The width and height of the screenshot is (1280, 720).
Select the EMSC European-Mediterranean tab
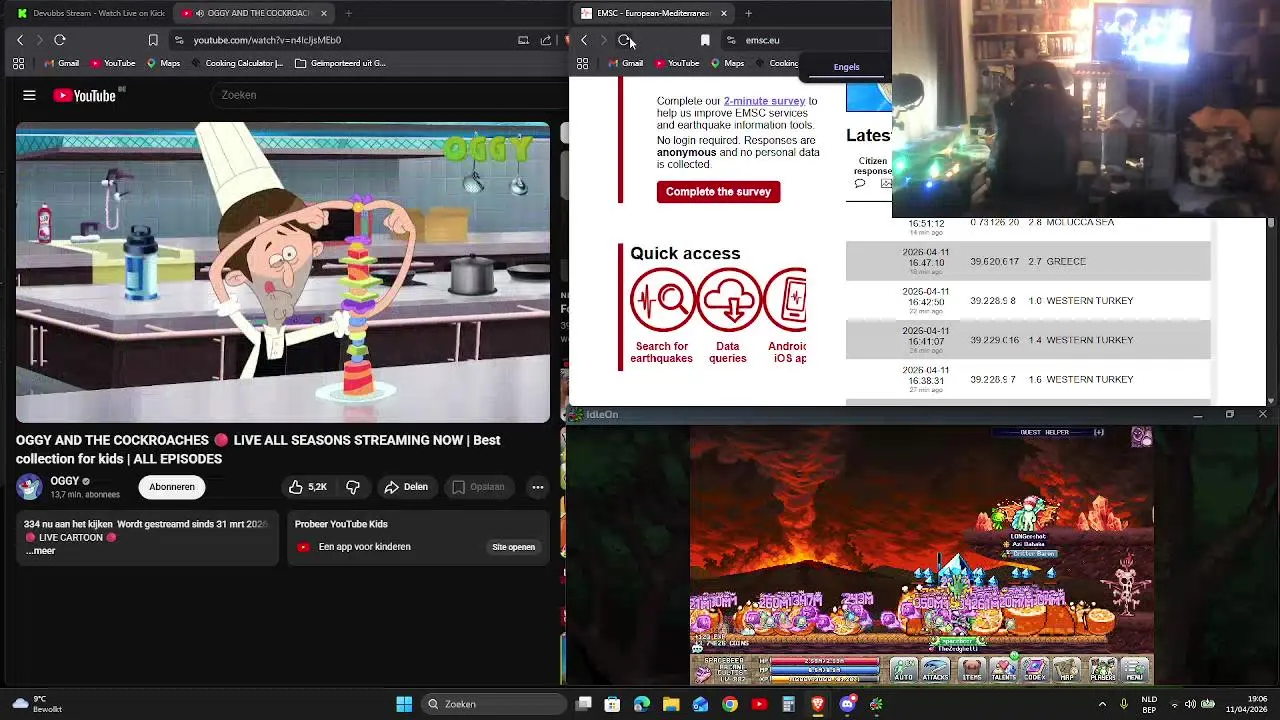tap(654, 13)
